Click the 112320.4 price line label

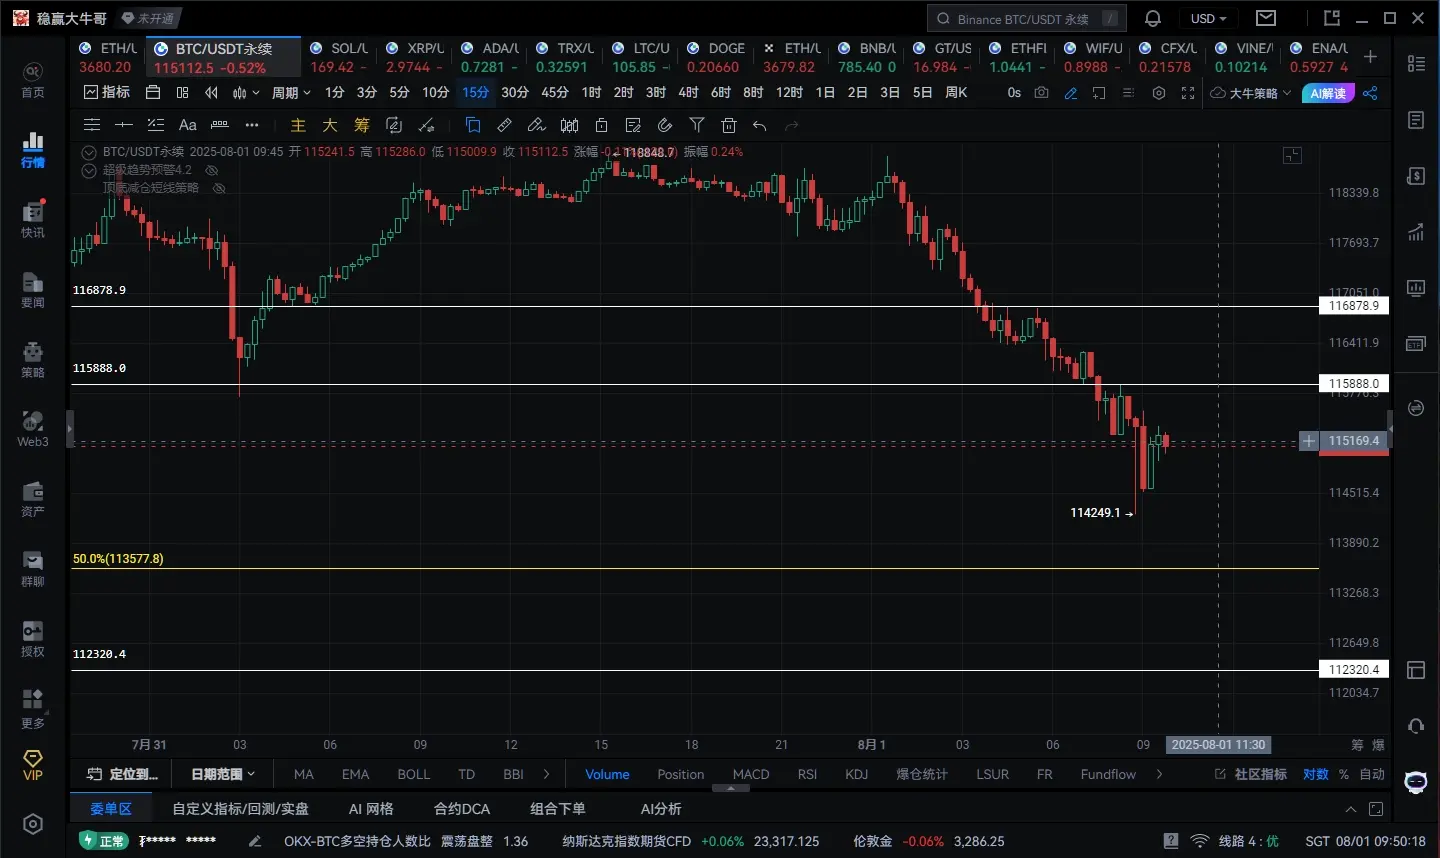coord(1354,670)
